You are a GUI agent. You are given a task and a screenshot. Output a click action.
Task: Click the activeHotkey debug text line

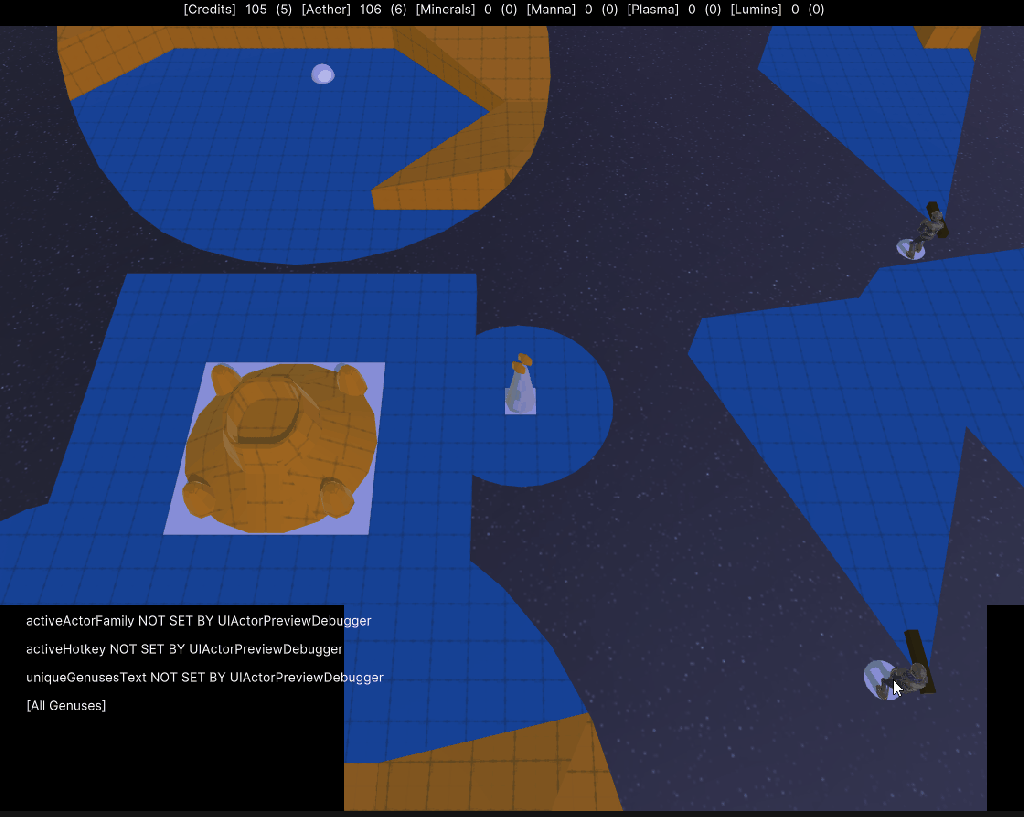click(184, 649)
